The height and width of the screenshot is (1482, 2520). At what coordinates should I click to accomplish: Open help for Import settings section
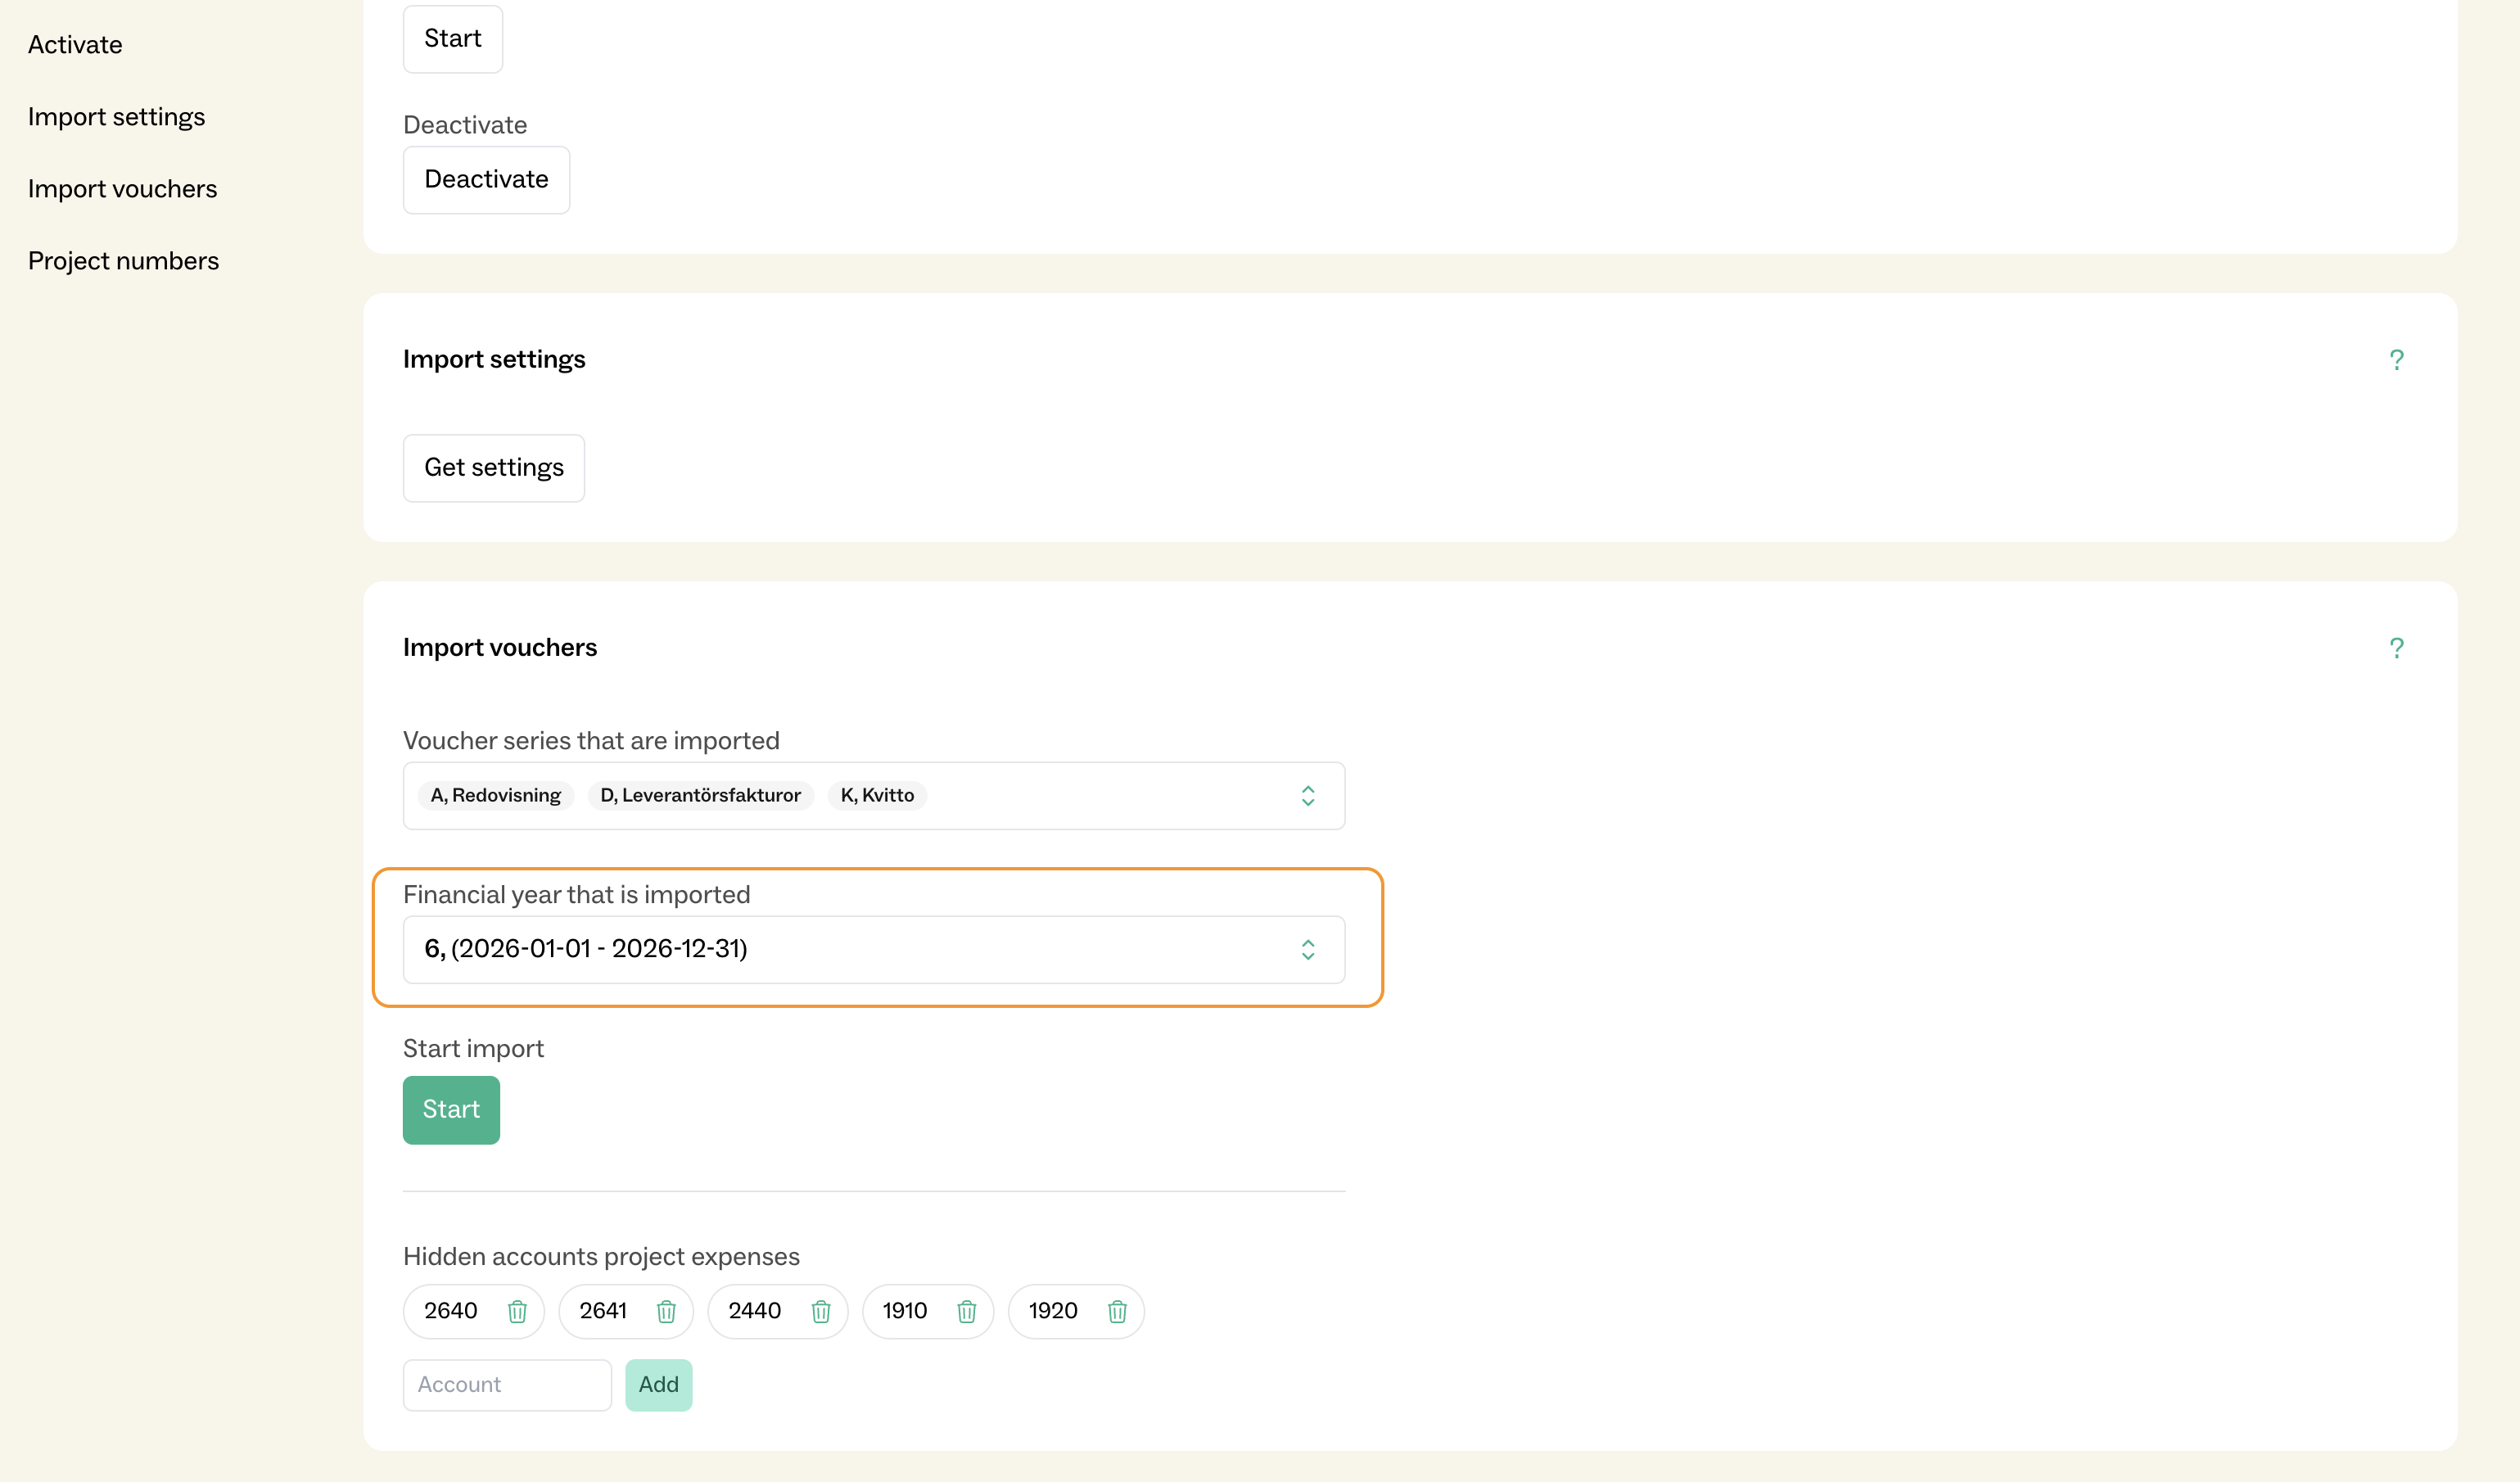[2396, 360]
